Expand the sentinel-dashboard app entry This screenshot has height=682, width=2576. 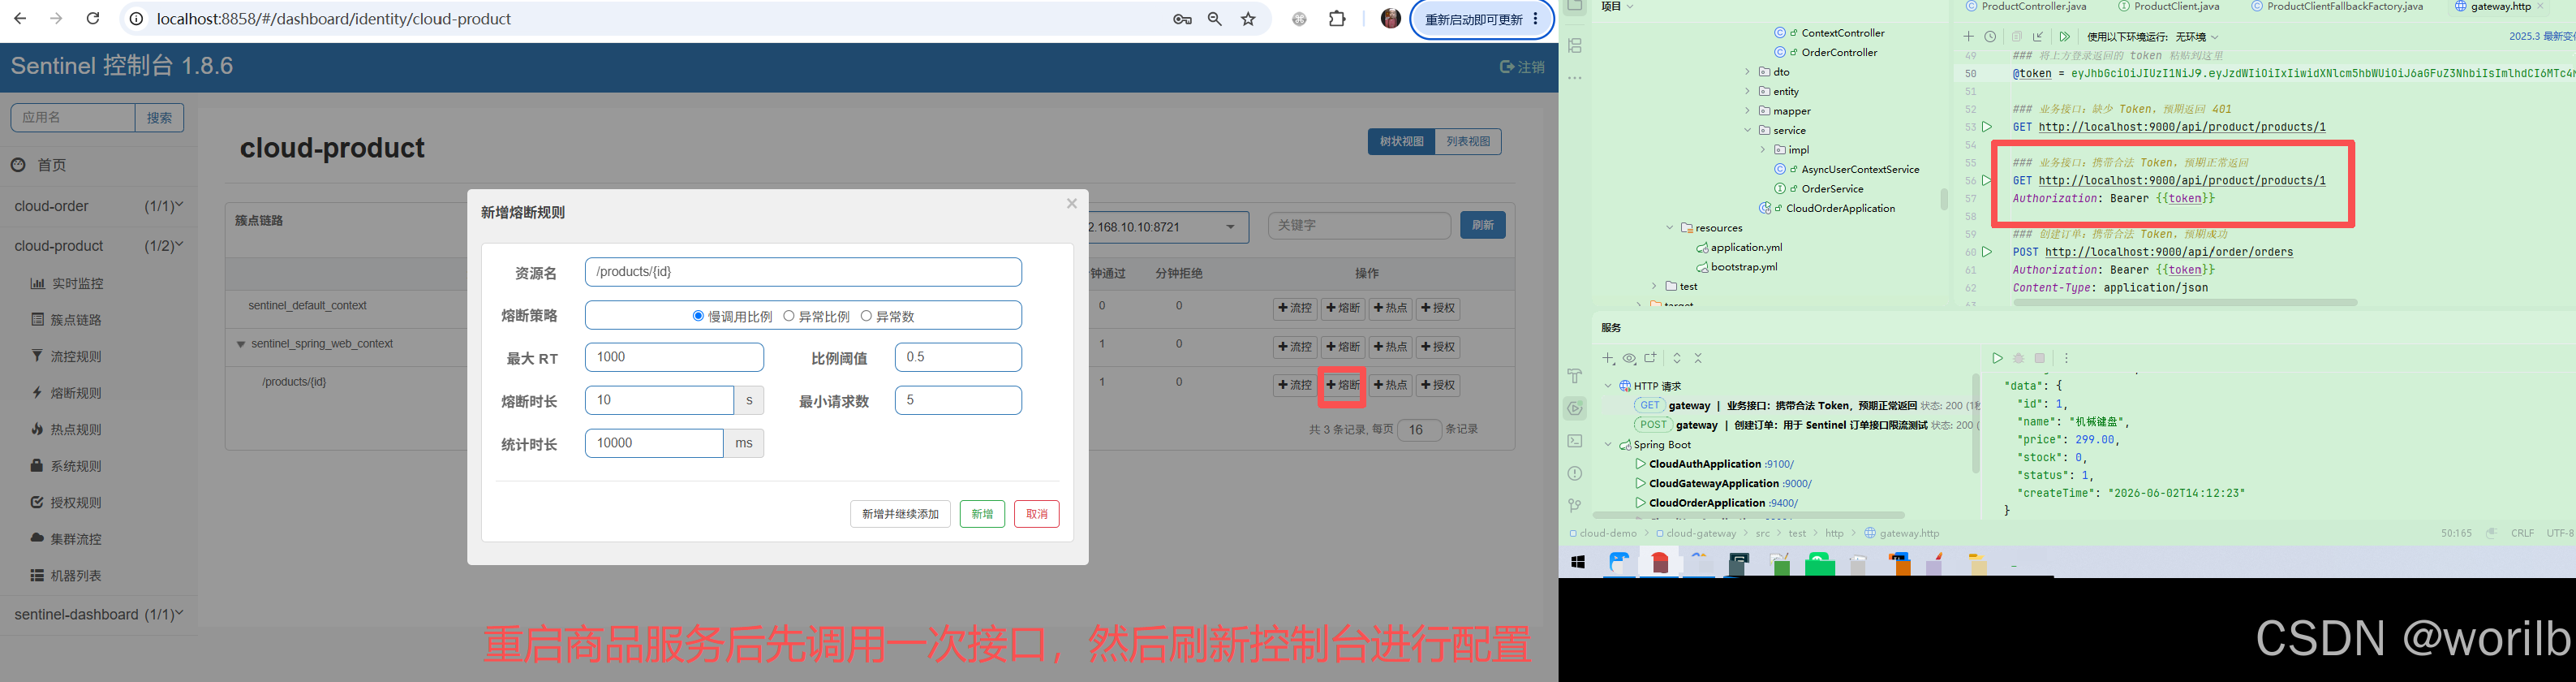tap(98, 614)
